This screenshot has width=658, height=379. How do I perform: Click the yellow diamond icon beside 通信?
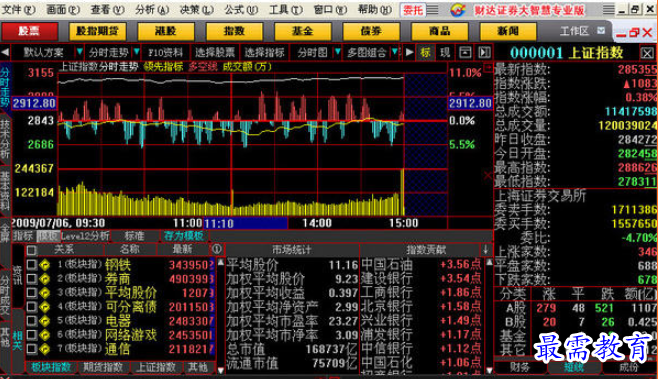(x=44, y=348)
